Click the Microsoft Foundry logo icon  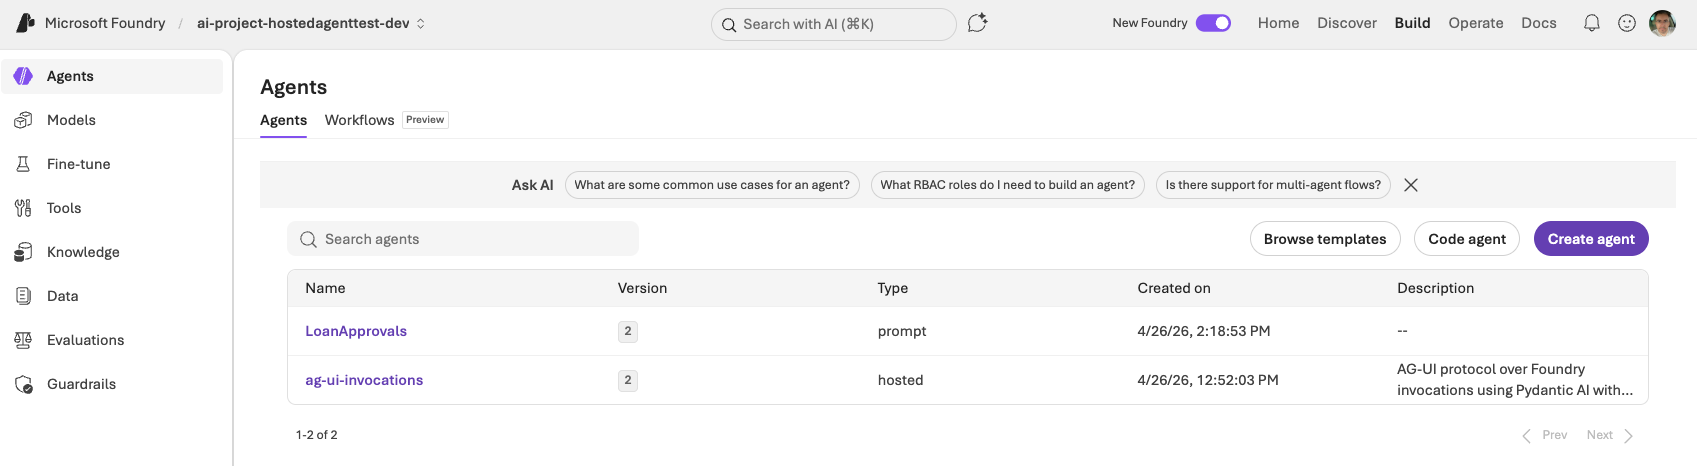pos(26,23)
